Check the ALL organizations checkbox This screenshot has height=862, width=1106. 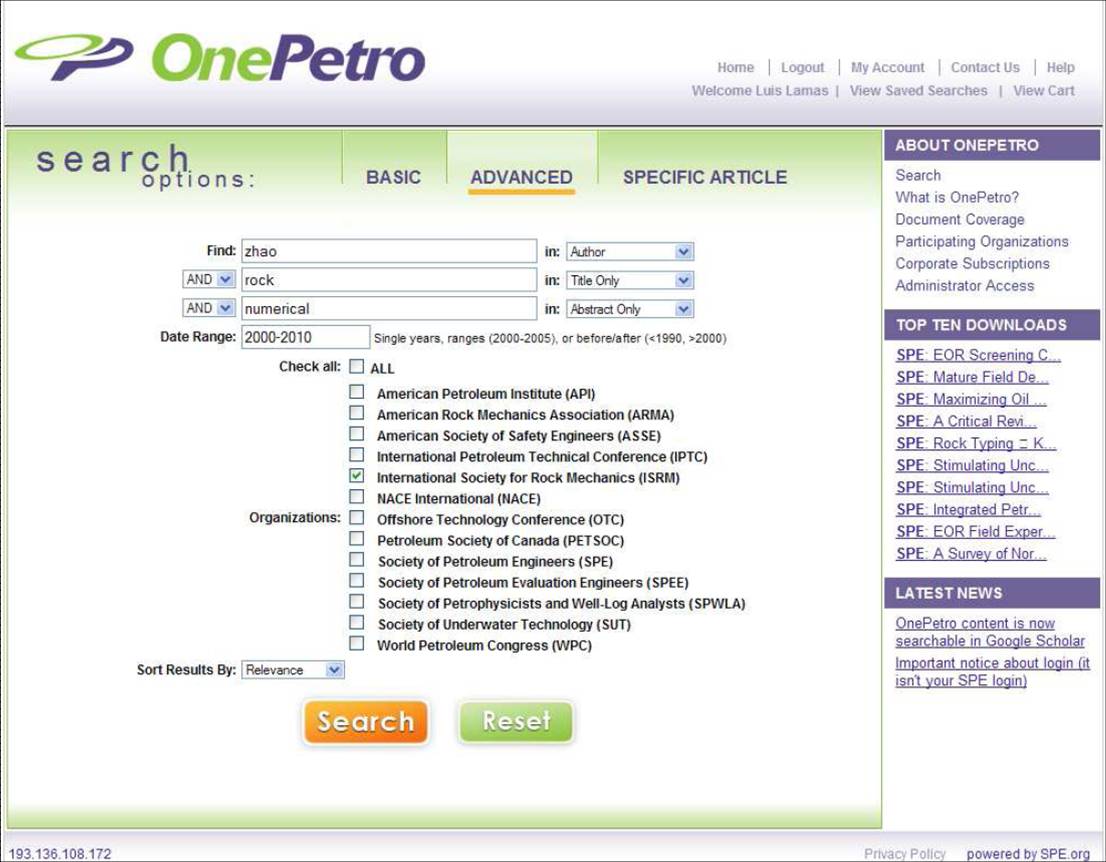357,366
